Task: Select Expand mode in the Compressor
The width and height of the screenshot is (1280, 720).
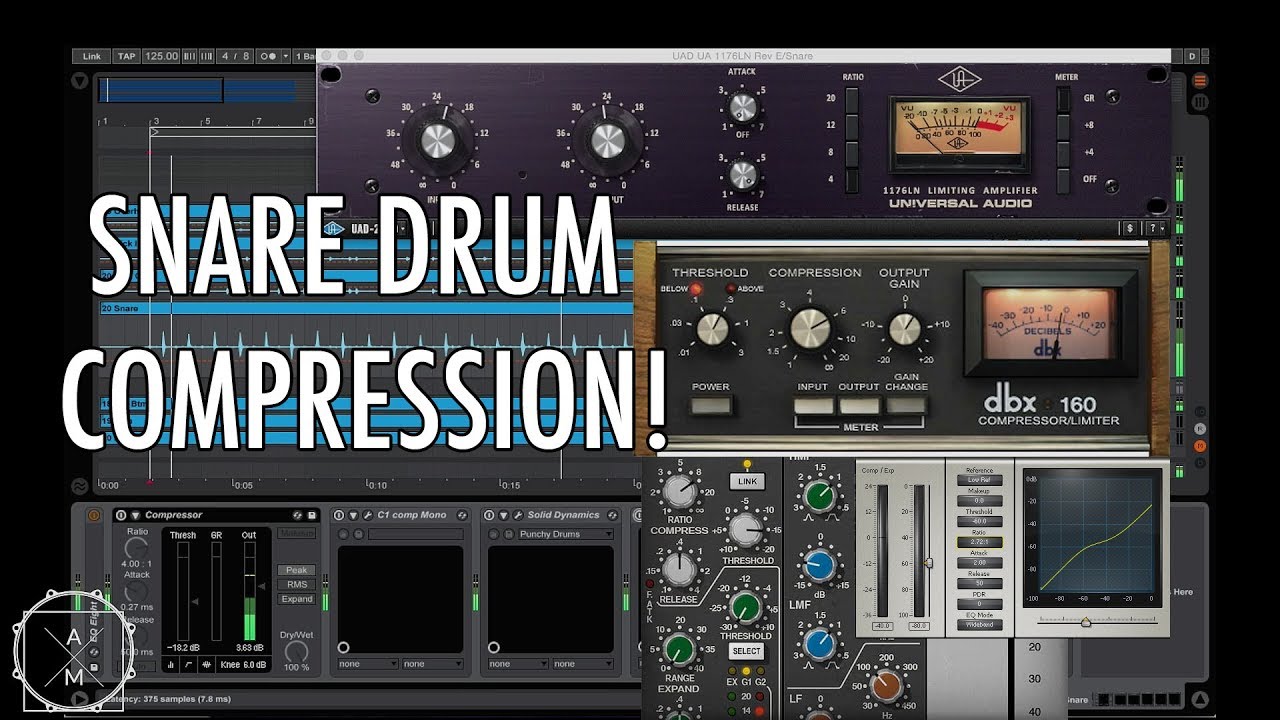Action: pos(297,599)
